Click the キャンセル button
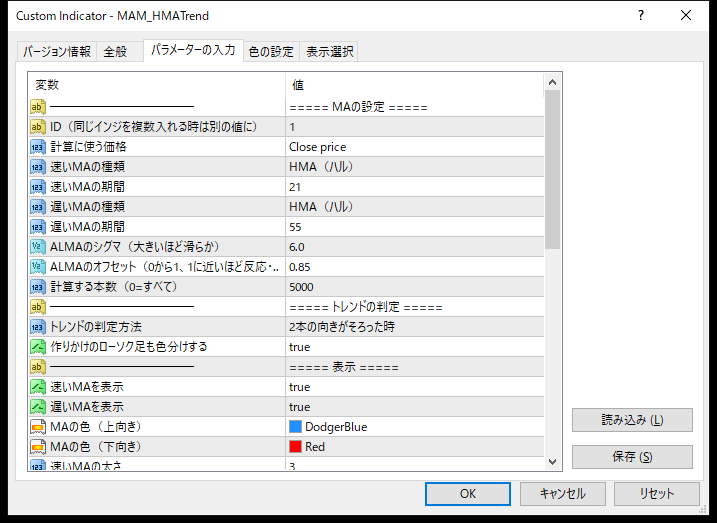 [562, 494]
